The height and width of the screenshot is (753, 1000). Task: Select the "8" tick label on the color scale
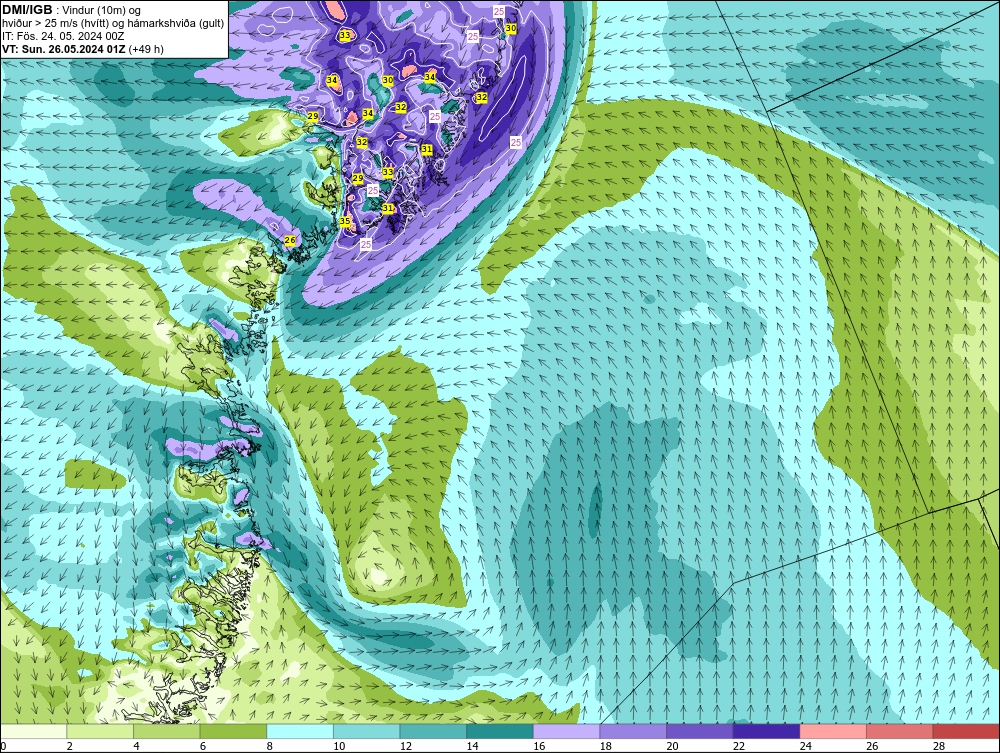coord(270,746)
